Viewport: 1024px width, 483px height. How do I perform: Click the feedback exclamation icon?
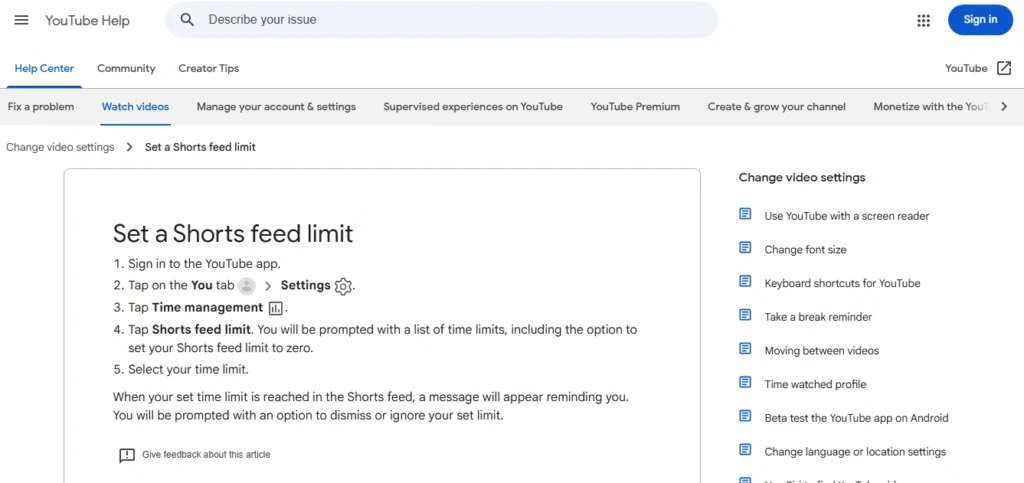click(127, 455)
